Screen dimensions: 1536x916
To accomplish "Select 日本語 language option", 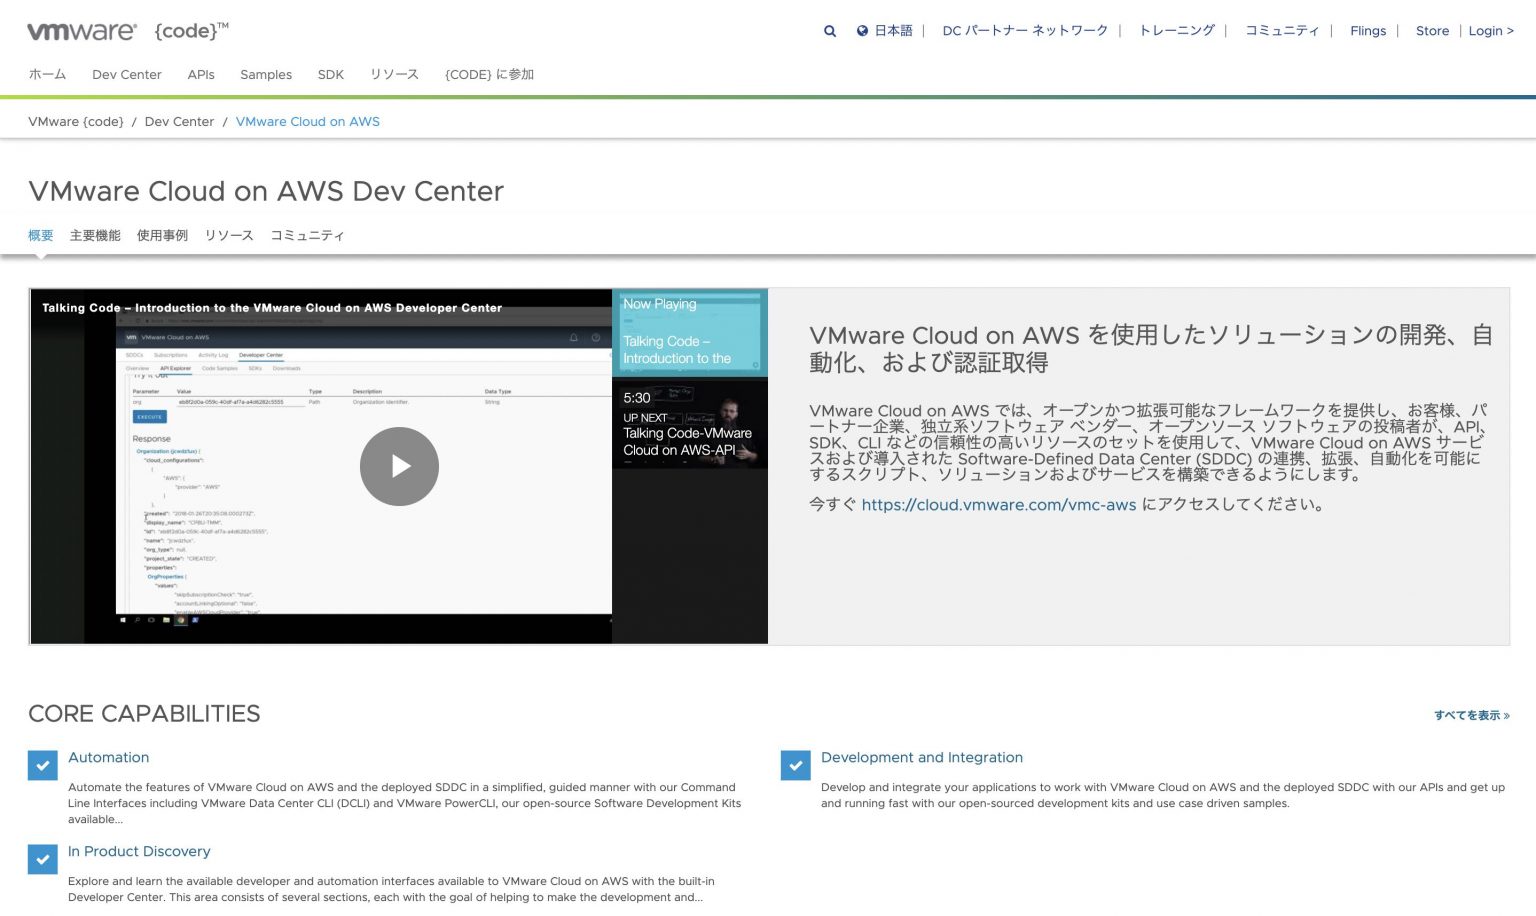I will point(893,31).
